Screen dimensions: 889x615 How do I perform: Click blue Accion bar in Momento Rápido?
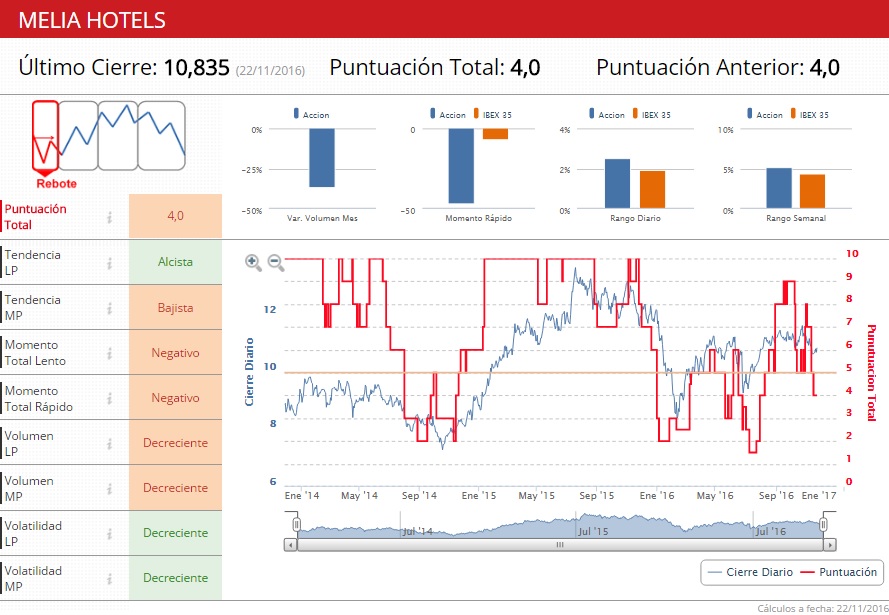pos(461,166)
